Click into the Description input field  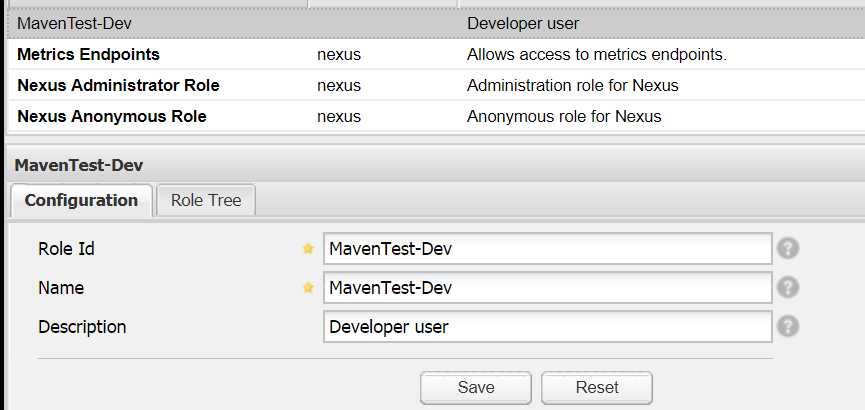coord(547,326)
